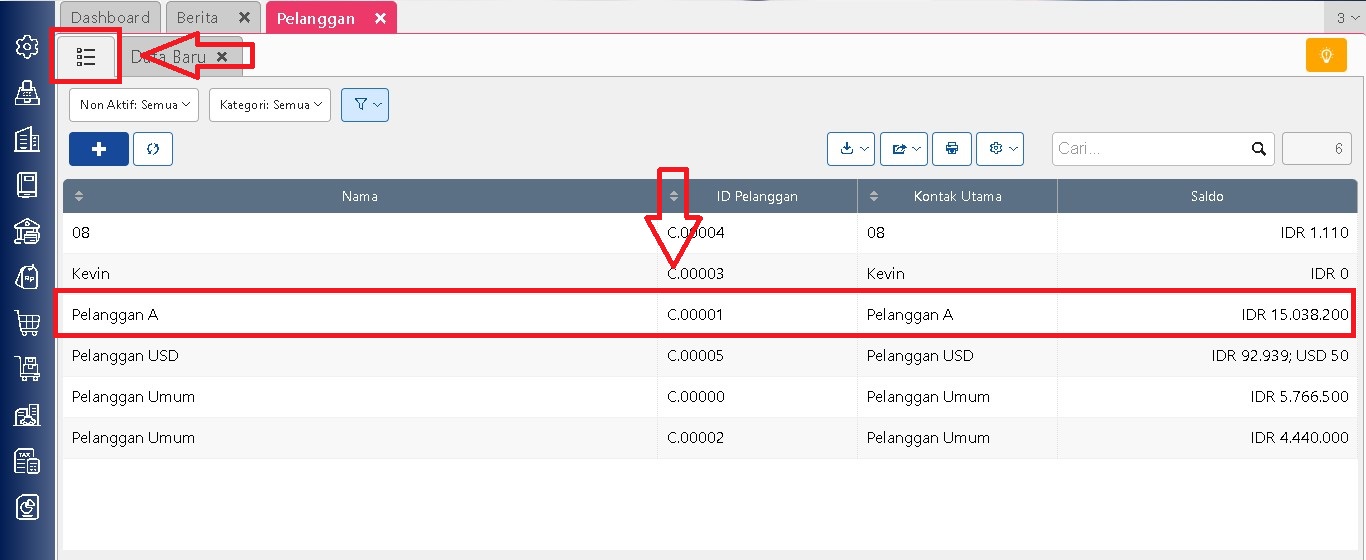The height and width of the screenshot is (560, 1366).
Task: Open the funnel filter dropdown
Action: click(365, 105)
